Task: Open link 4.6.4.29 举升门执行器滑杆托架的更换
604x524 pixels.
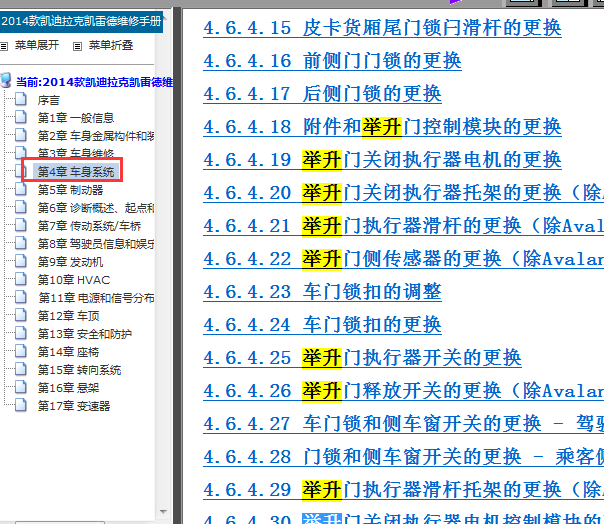Action: 403,490
